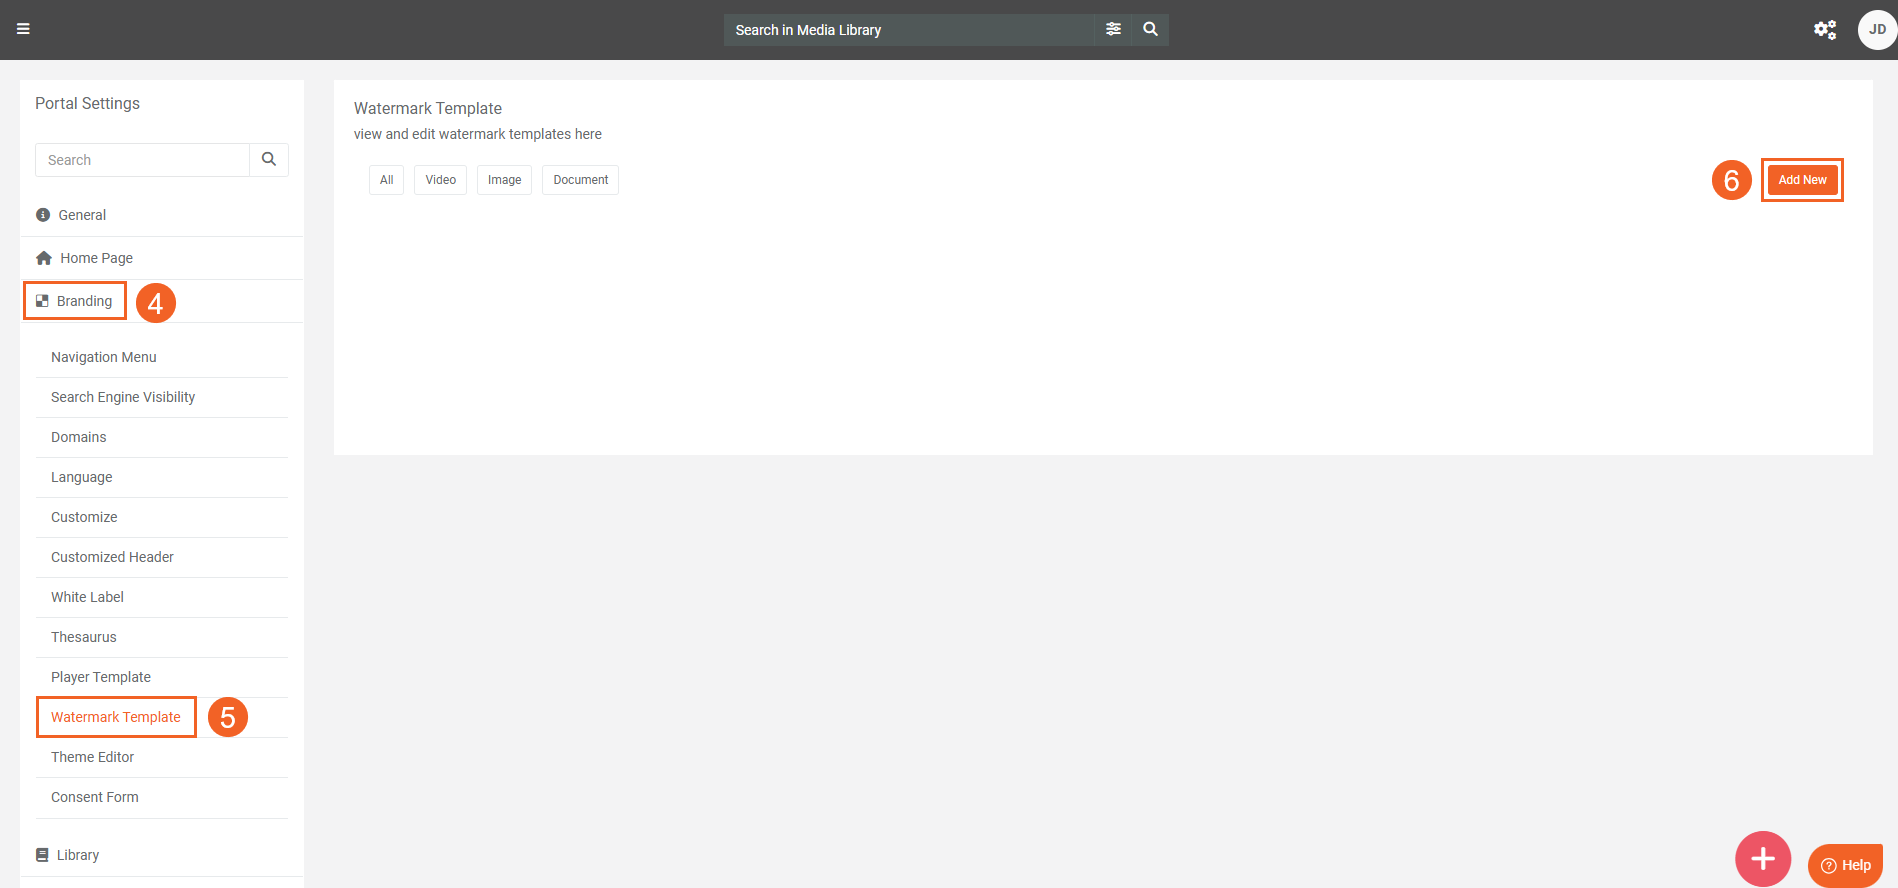Click the Portal Settings search field
1898x888 pixels.
(142, 160)
